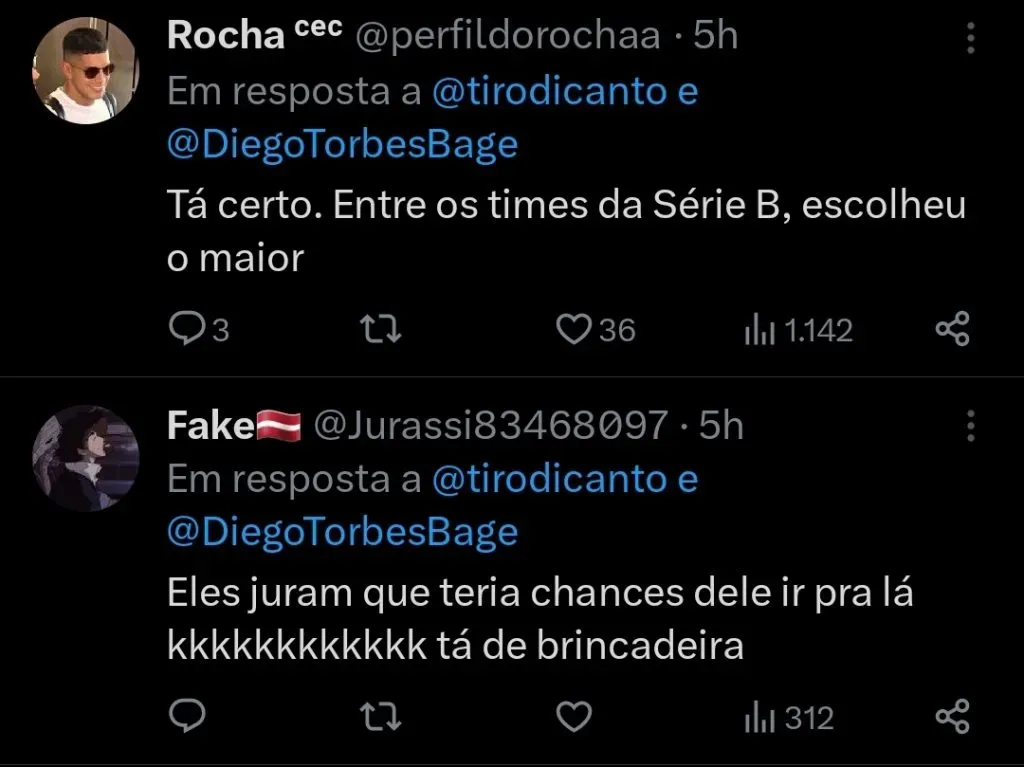The height and width of the screenshot is (767, 1024).
Task: Open more options for Fake's tweet
Action: 969,425
